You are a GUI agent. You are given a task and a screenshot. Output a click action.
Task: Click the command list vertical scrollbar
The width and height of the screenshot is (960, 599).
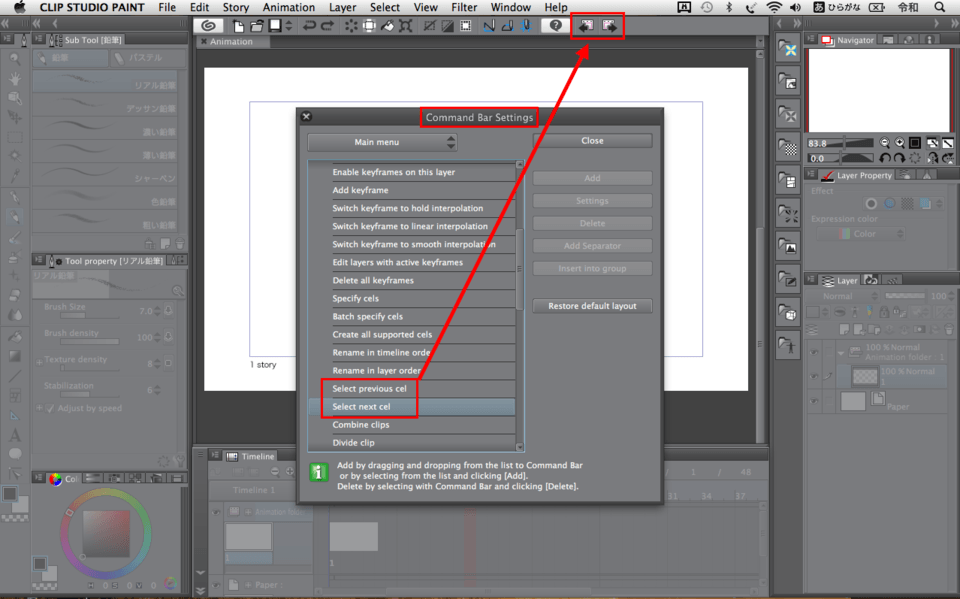(520, 270)
